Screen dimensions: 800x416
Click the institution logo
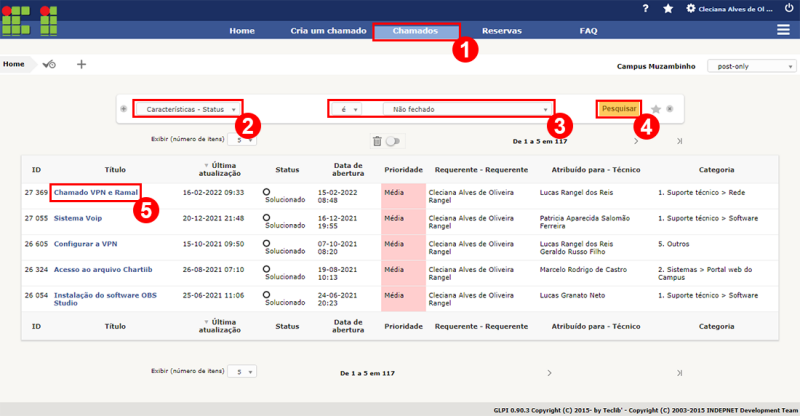(30, 20)
